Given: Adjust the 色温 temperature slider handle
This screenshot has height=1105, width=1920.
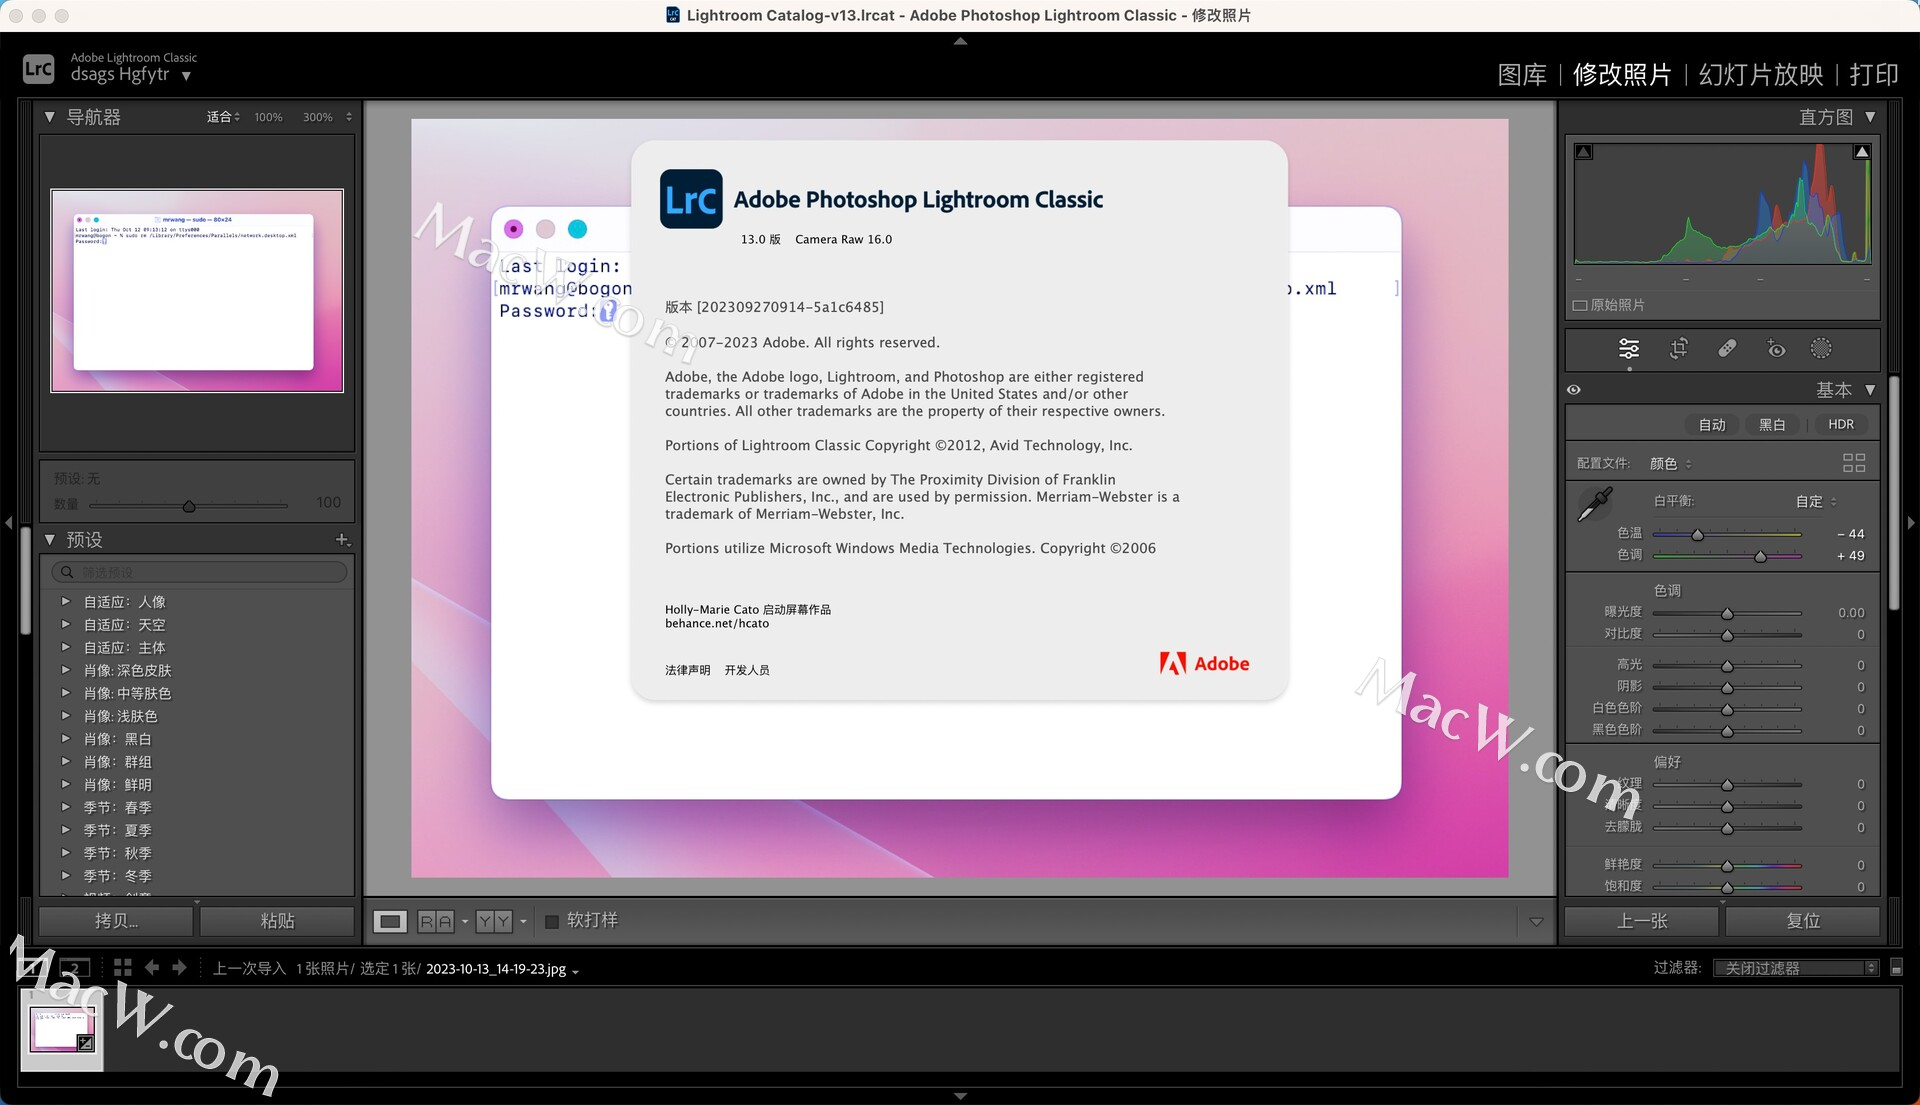Looking at the screenshot, I should click(x=1697, y=535).
